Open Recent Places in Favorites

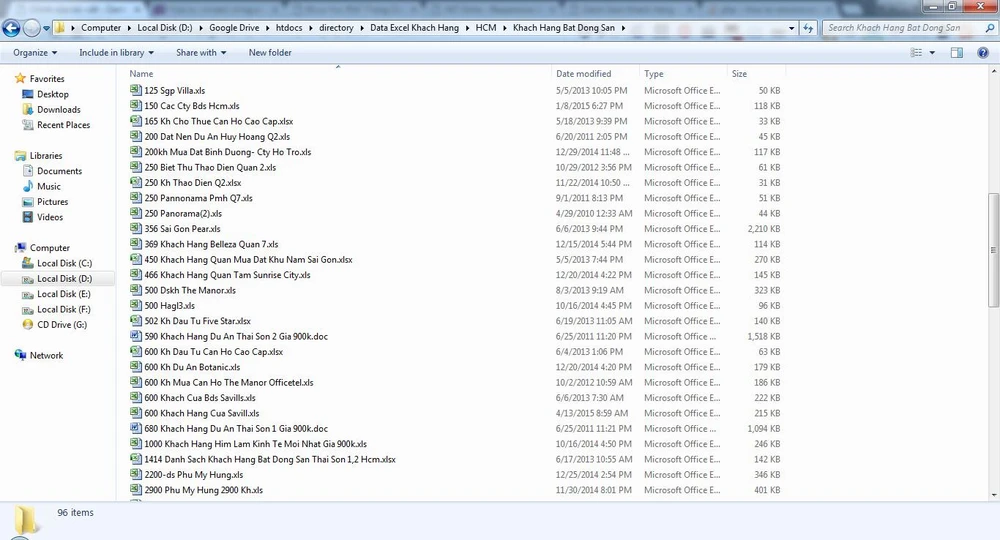(x=63, y=125)
